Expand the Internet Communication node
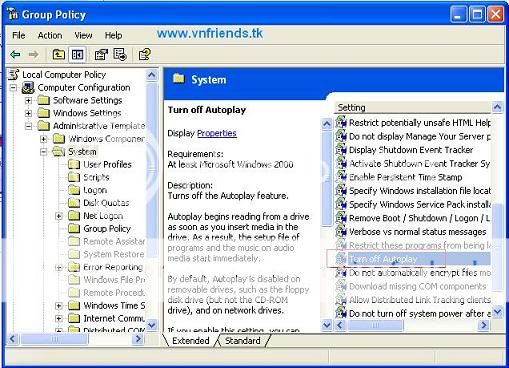This screenshot has height=368, width=509. [x=59, y=319]
